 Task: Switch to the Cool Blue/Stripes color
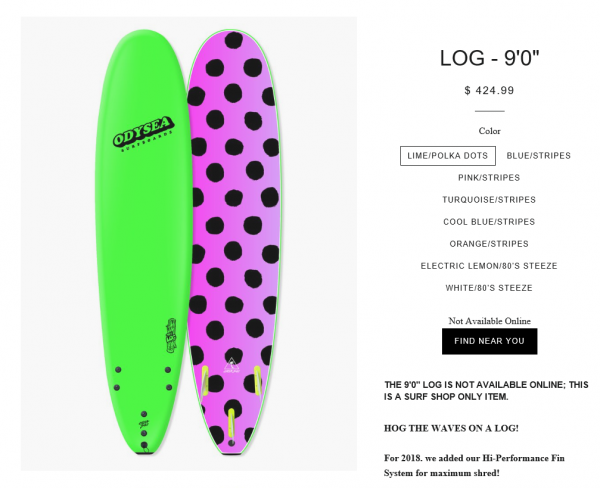[489, 222]
